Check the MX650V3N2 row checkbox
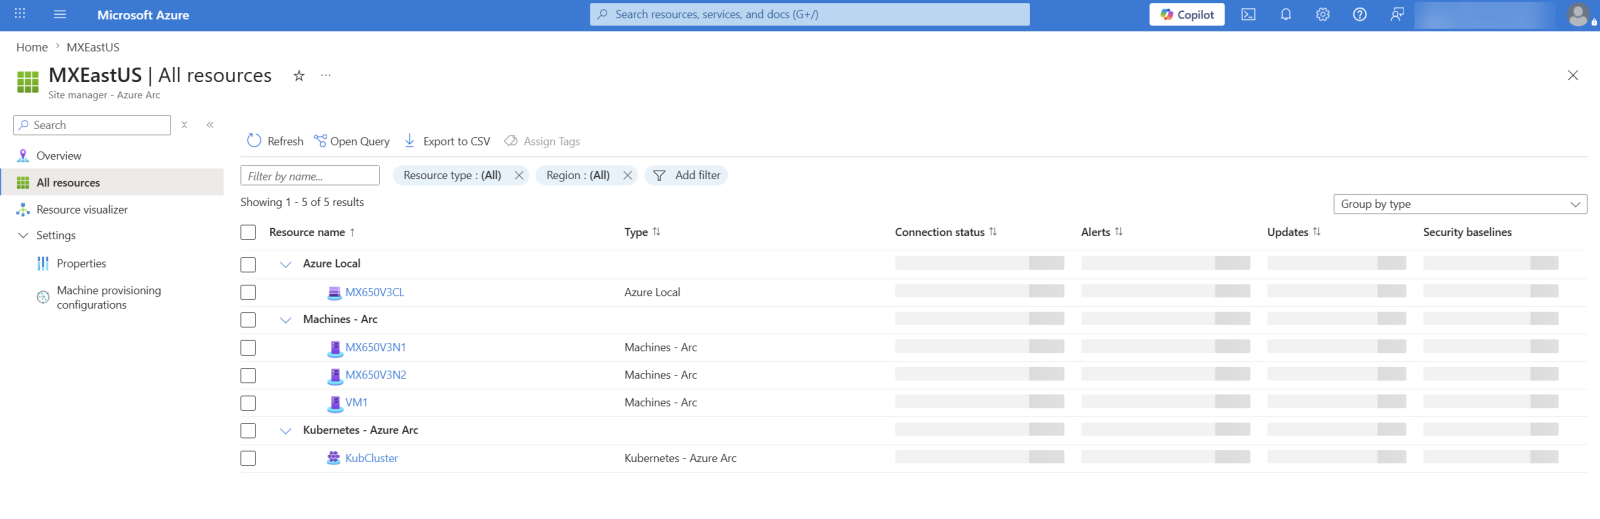The height and width of the screenshot is (519, 1600). 248,375
